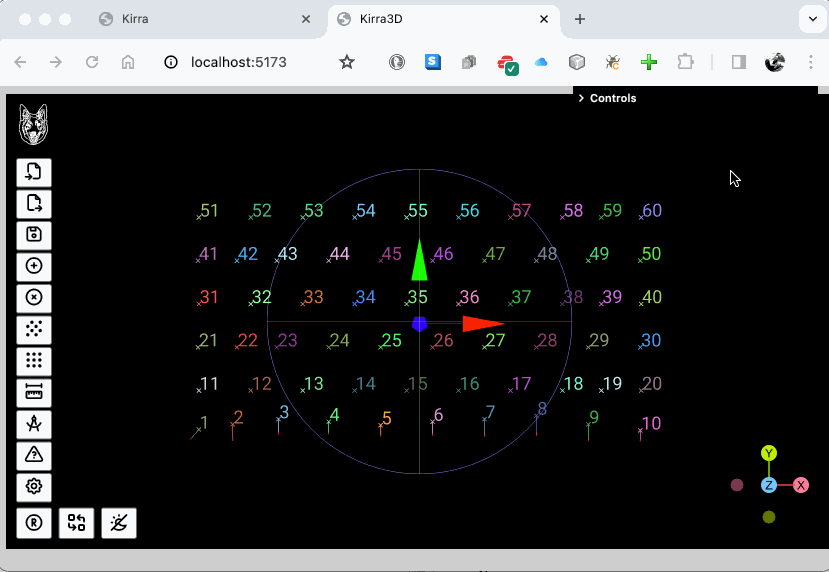Select hole label 22
The width and height of the screenshot is (829, 572).
click(x=247, y=340)
